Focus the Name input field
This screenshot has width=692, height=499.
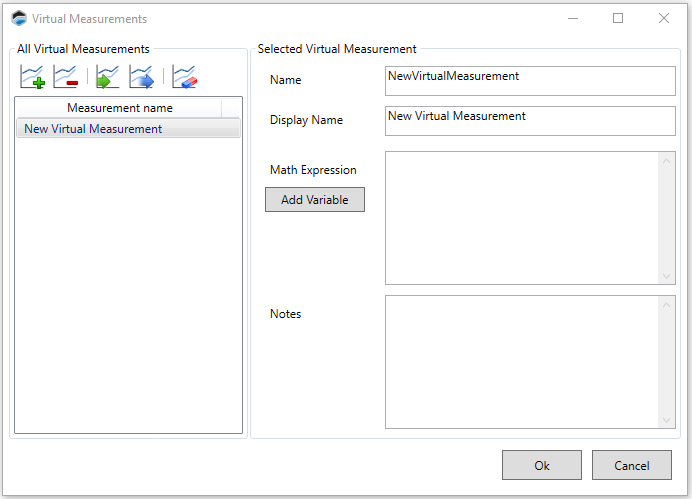pyautogui.click(x=530, y=81)
